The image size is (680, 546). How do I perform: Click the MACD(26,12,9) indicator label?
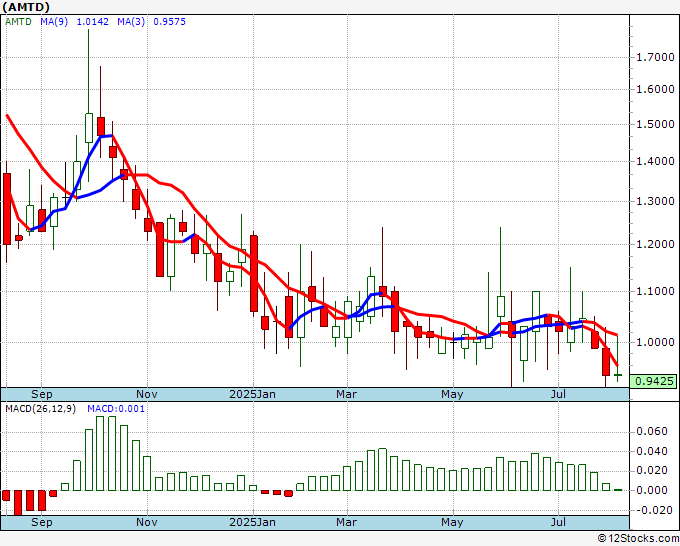(40, 409)
